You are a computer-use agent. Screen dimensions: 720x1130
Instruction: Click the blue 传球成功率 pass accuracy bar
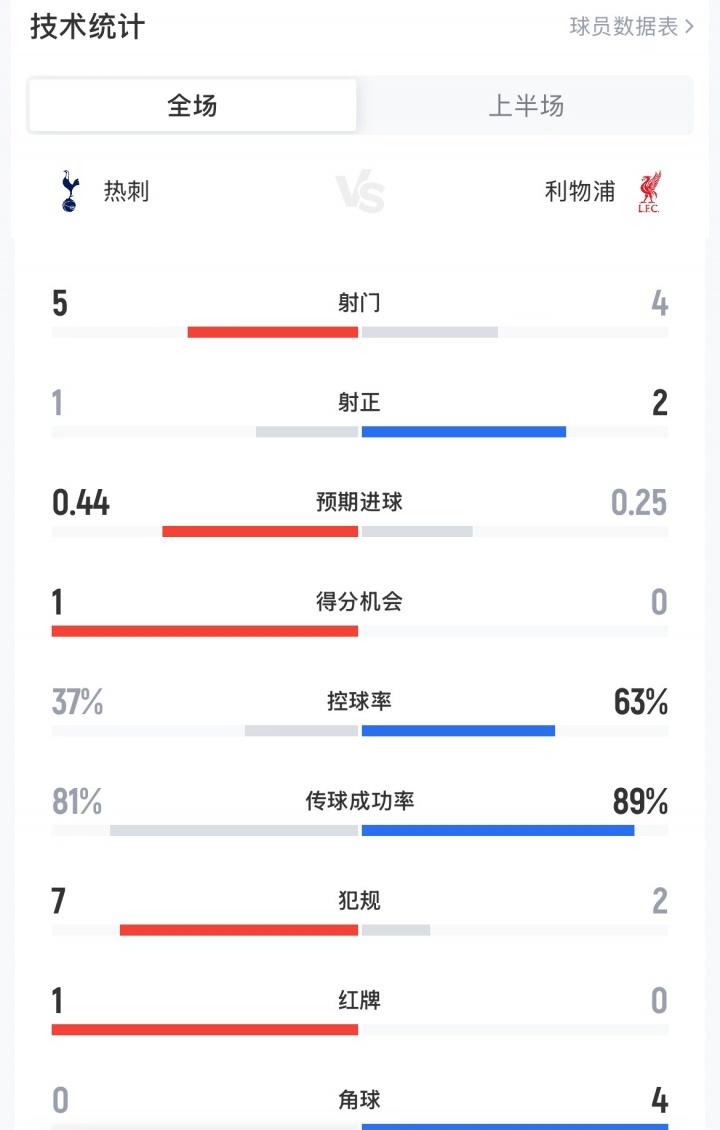(x=498, y=830)
